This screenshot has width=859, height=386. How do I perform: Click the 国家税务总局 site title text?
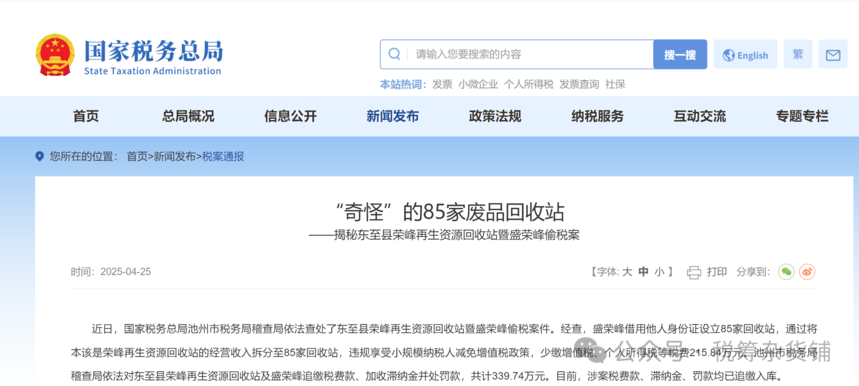pos(153,51)
